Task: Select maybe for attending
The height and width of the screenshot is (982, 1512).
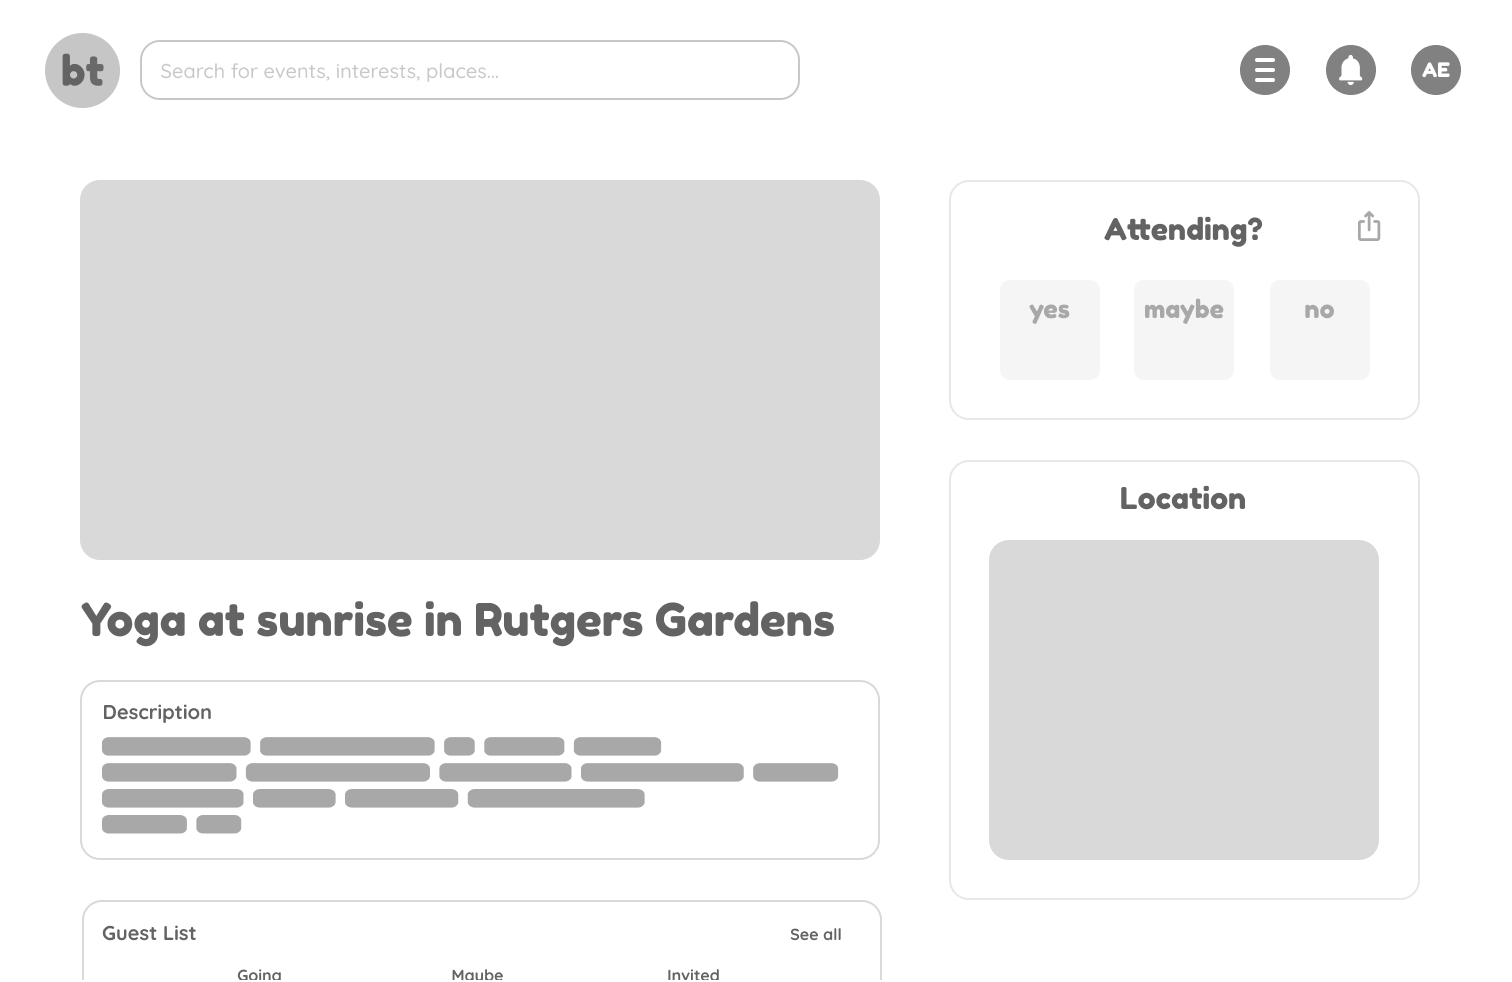Action: point(1183,329)
